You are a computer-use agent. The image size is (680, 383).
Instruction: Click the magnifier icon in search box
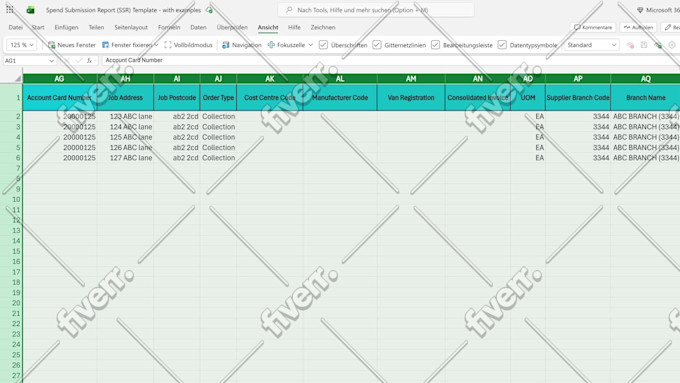(289, 10)
